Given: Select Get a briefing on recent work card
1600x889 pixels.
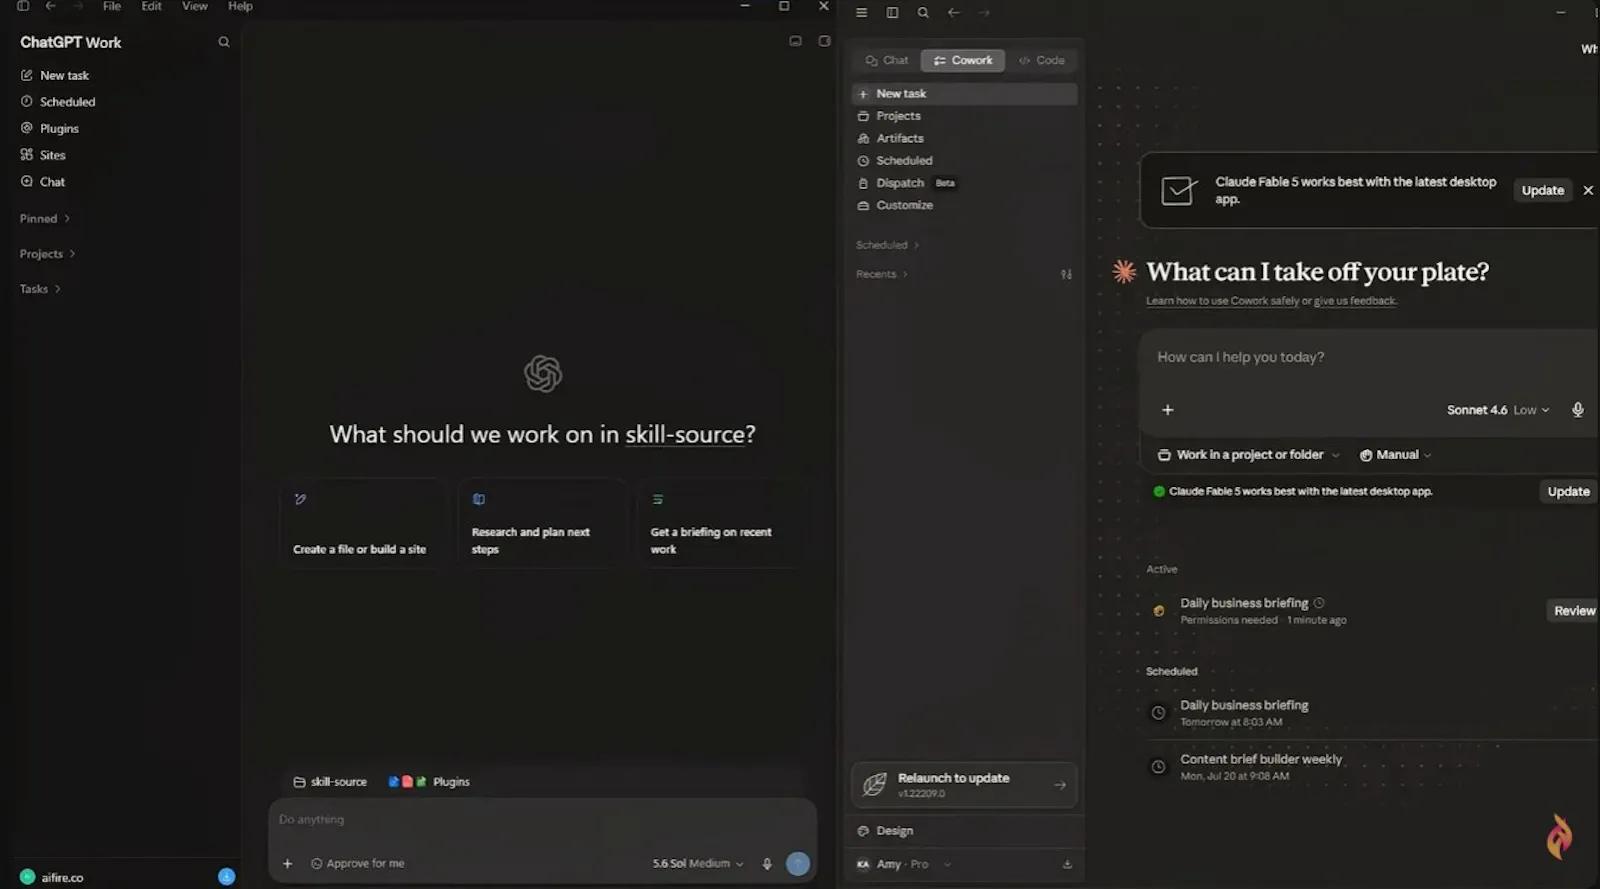Looking at the screenshot, I should tap(722, 524).
